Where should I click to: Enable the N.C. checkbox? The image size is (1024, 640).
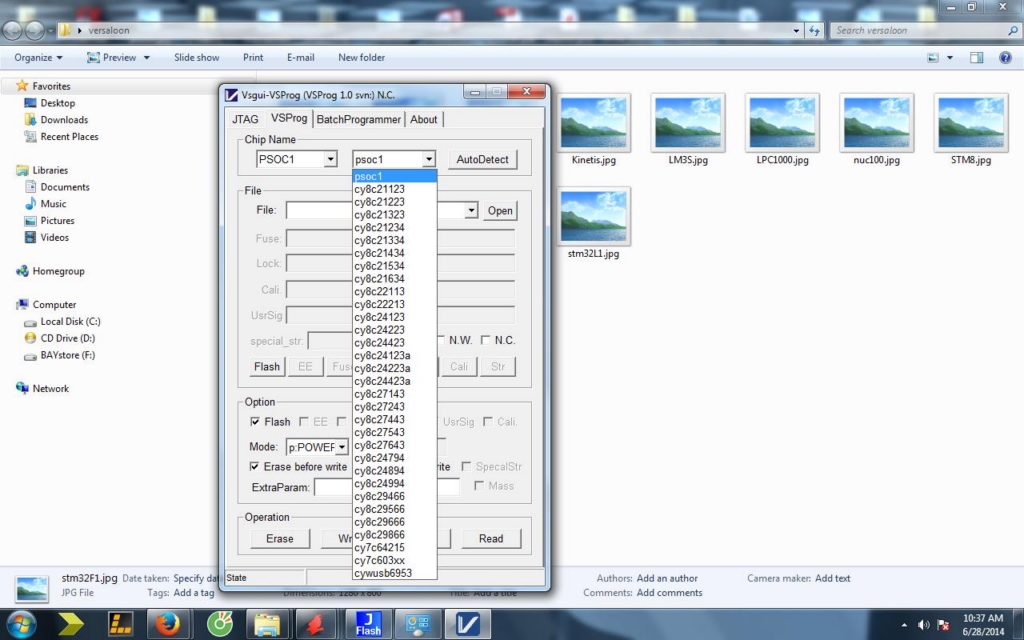486,340
